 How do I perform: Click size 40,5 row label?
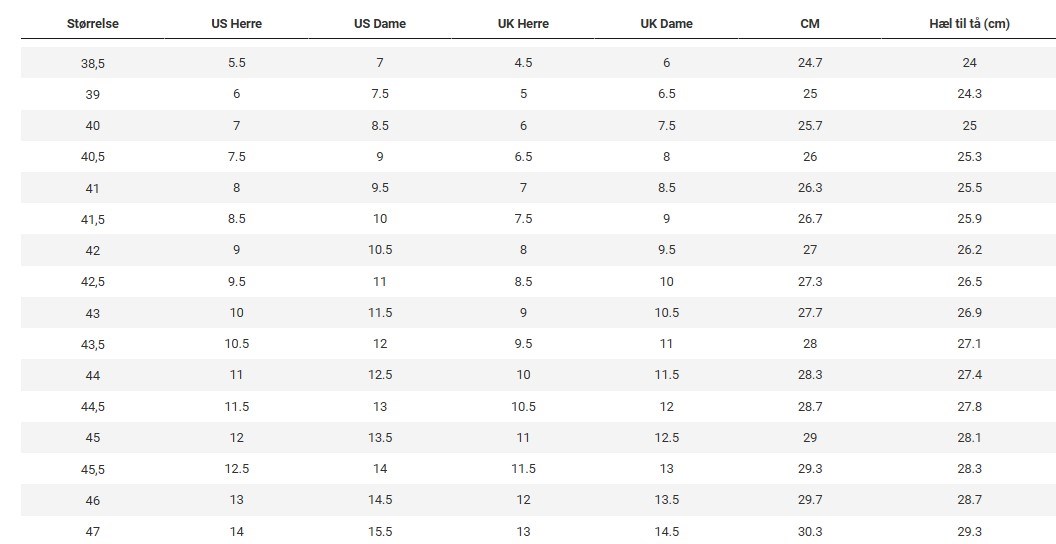(93, 157)
